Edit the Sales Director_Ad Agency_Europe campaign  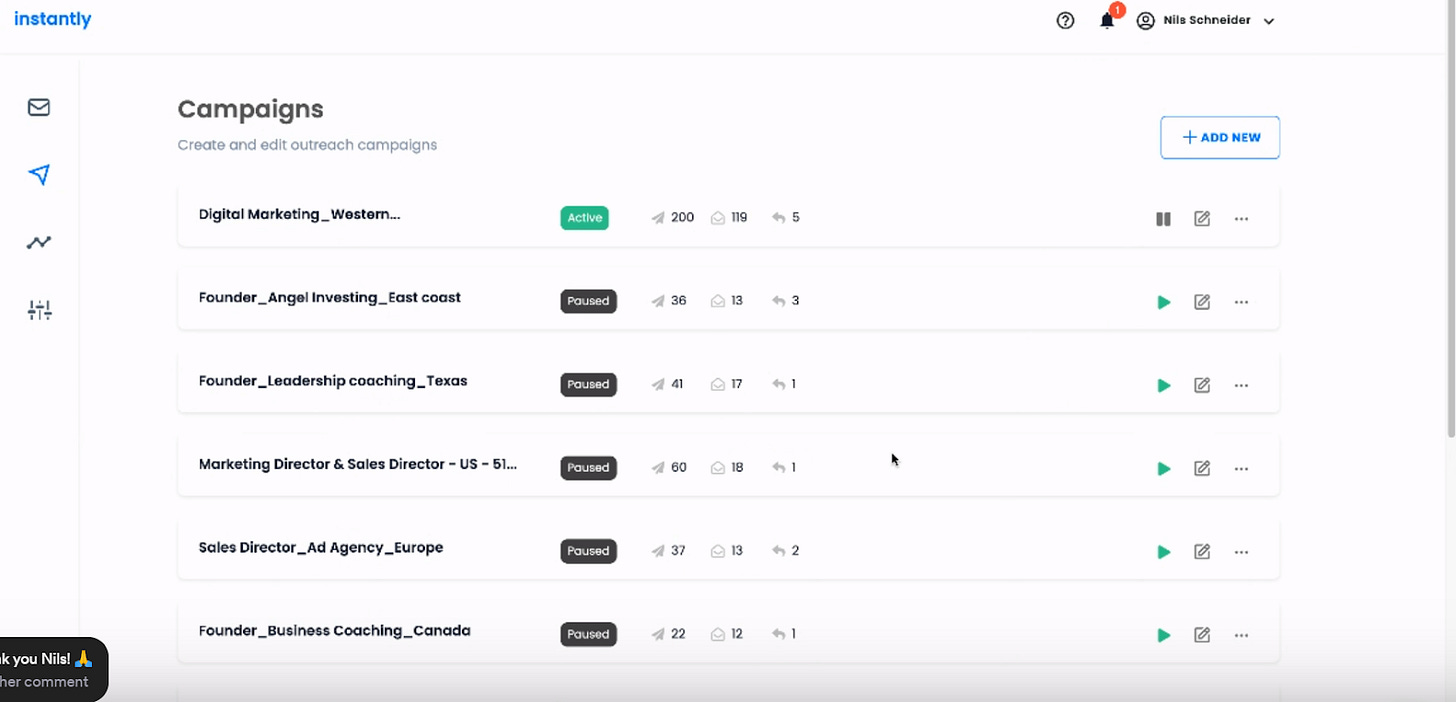pyautogui.click(x=1202, y=552)
